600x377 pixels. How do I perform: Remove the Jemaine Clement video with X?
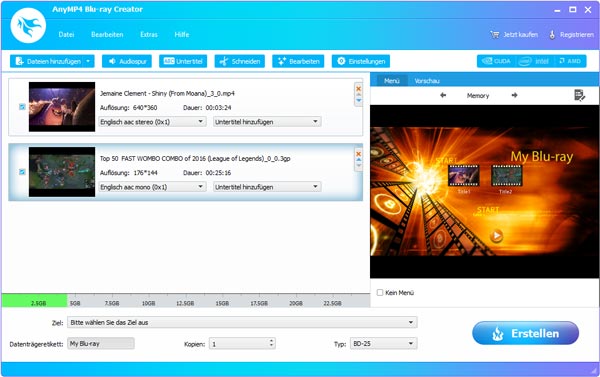tap(359, 89)
